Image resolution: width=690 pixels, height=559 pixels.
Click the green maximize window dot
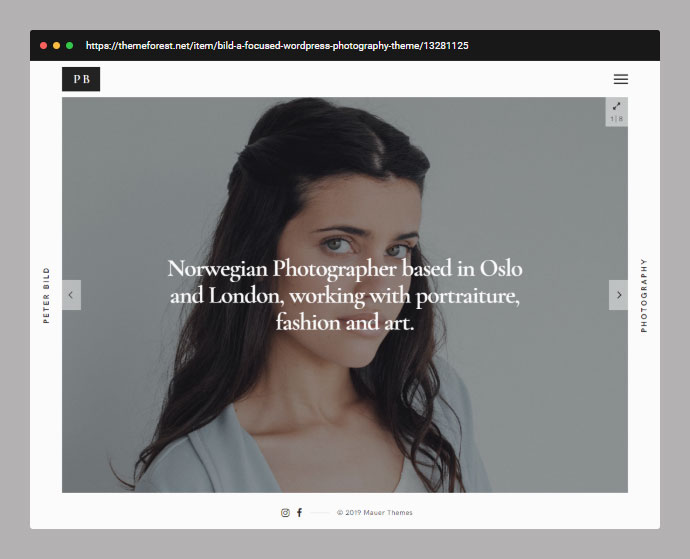coord(70,45)
